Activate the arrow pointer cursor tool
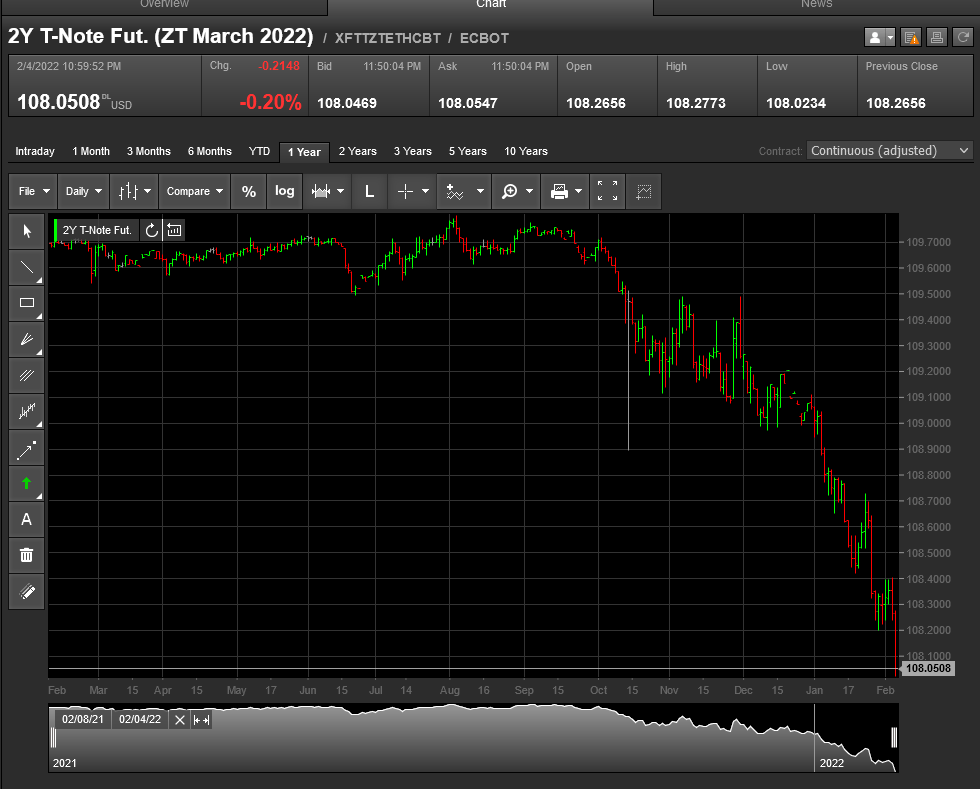This screenshot has height=789, width=980. [27, 231]
